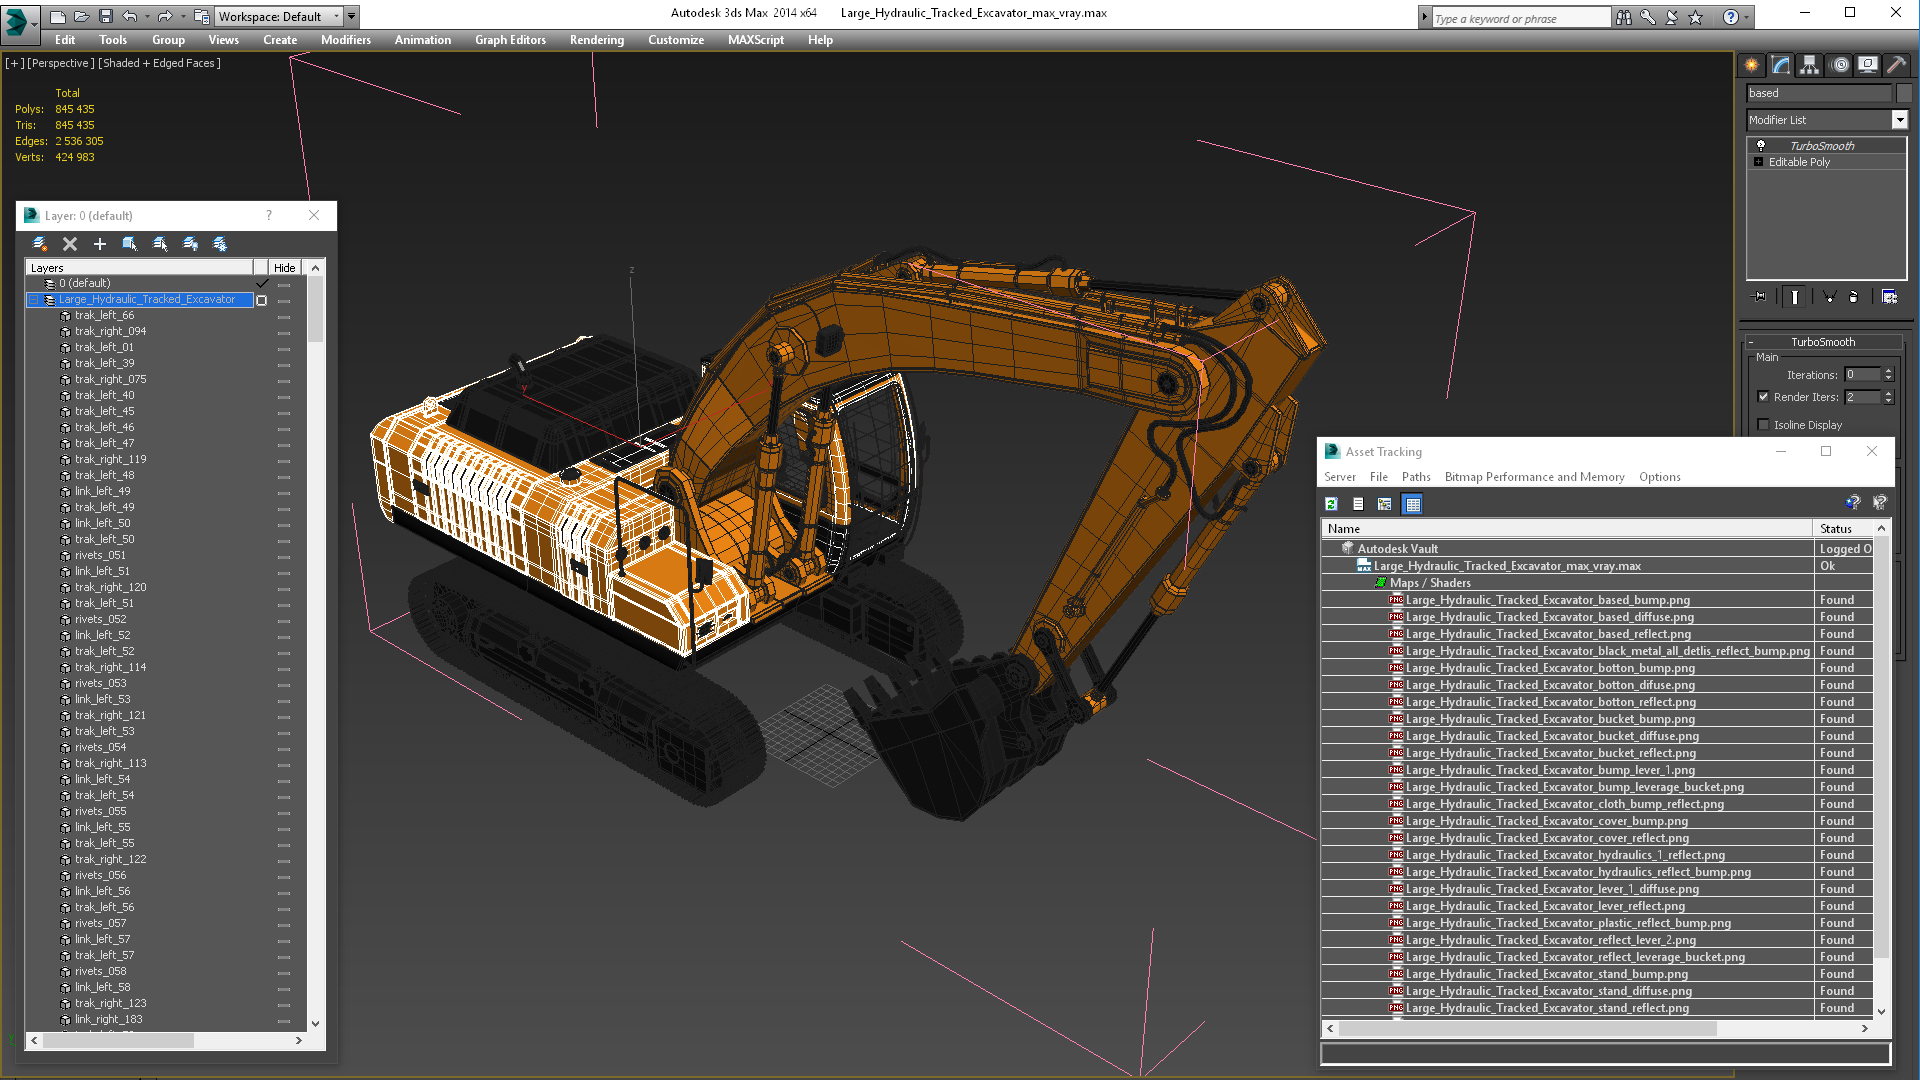Click the [Perspective] viewport label
Screen dimensions: 1920x1080
point(60,63)
